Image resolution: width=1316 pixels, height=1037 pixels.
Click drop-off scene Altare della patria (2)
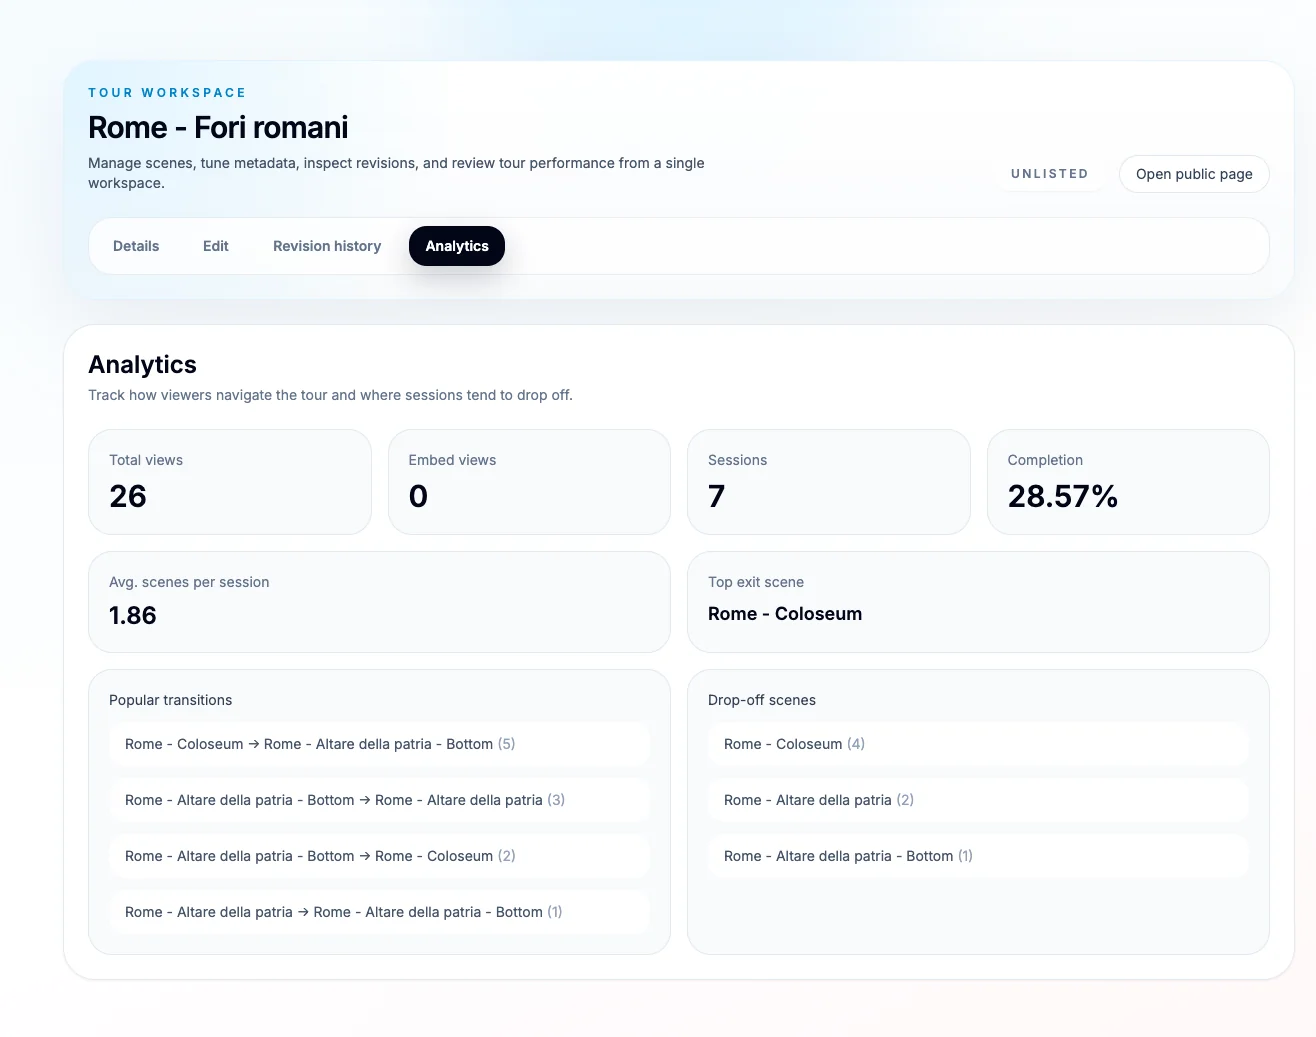(x=978, y=800)
